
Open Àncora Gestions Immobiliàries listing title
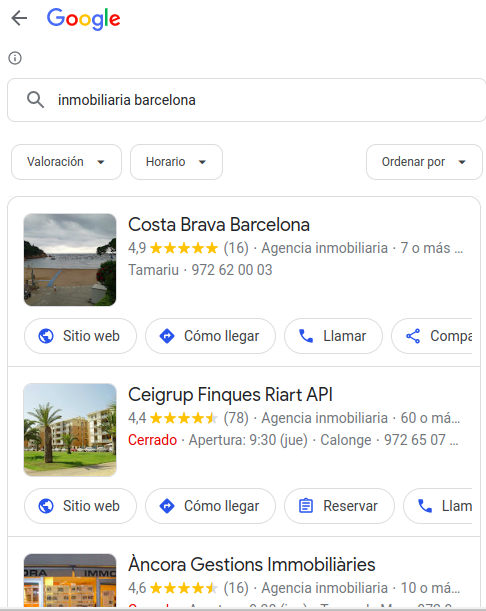251,565
